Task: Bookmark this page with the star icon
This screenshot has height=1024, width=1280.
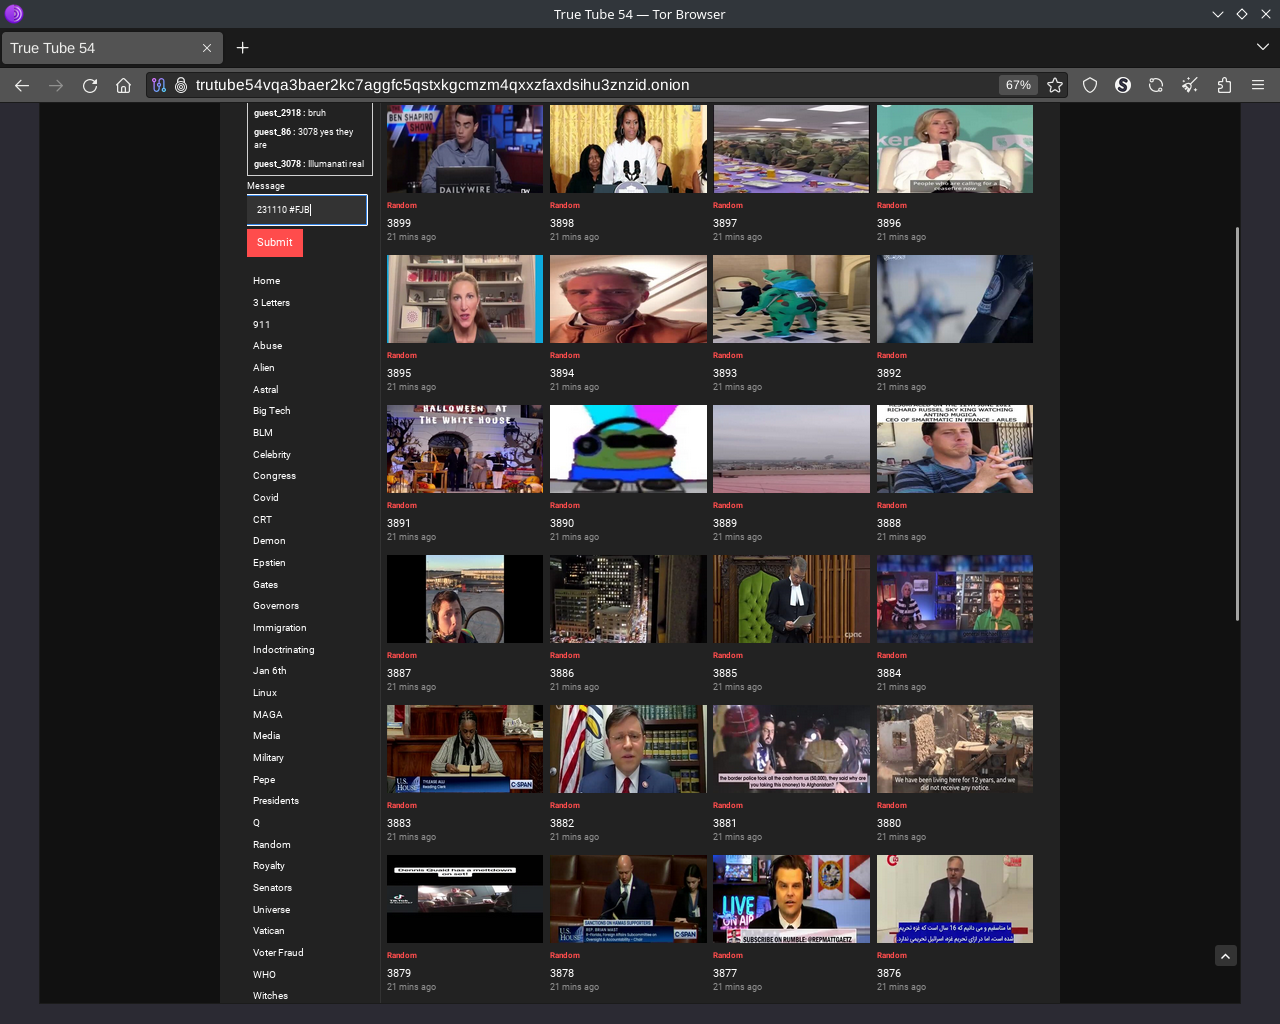Action: tap(1054, 85)
